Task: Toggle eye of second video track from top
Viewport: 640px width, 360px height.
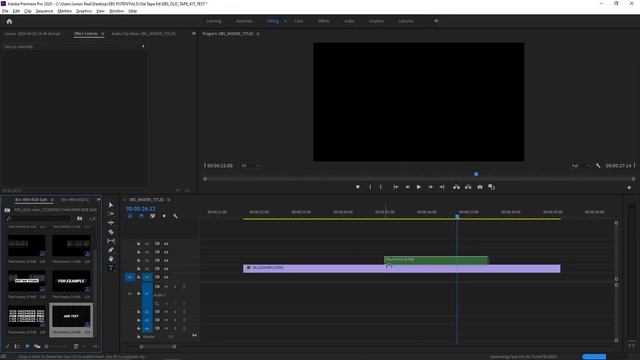Action: coord(166,252)
